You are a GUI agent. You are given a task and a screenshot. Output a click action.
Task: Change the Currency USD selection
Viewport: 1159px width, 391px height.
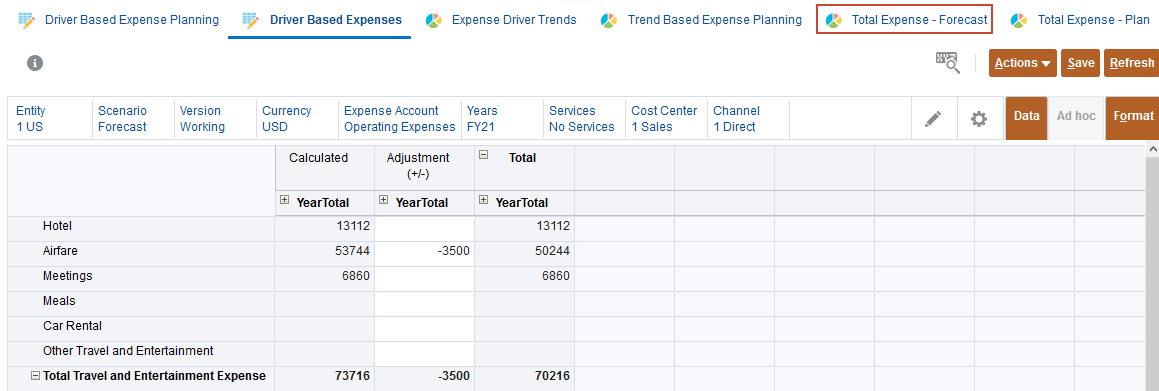(x=296, y=119)
